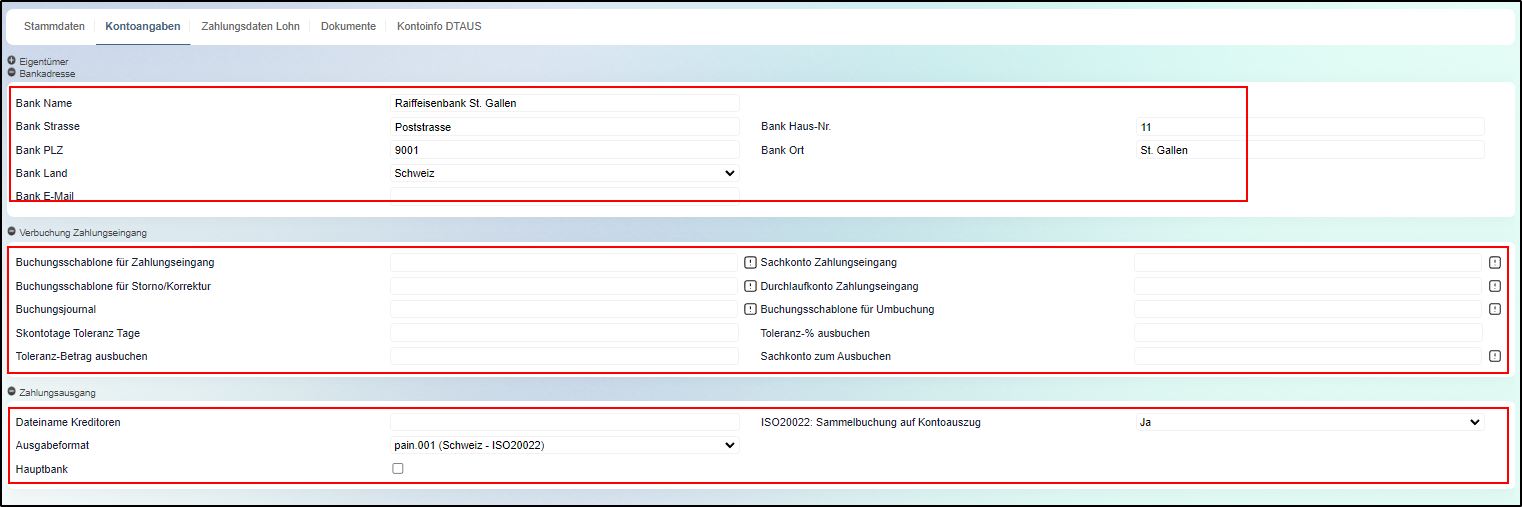Open the Zahlungsdaten Lohn tab
Screen dimensions: 1522x507
click(x=250, y=26)
